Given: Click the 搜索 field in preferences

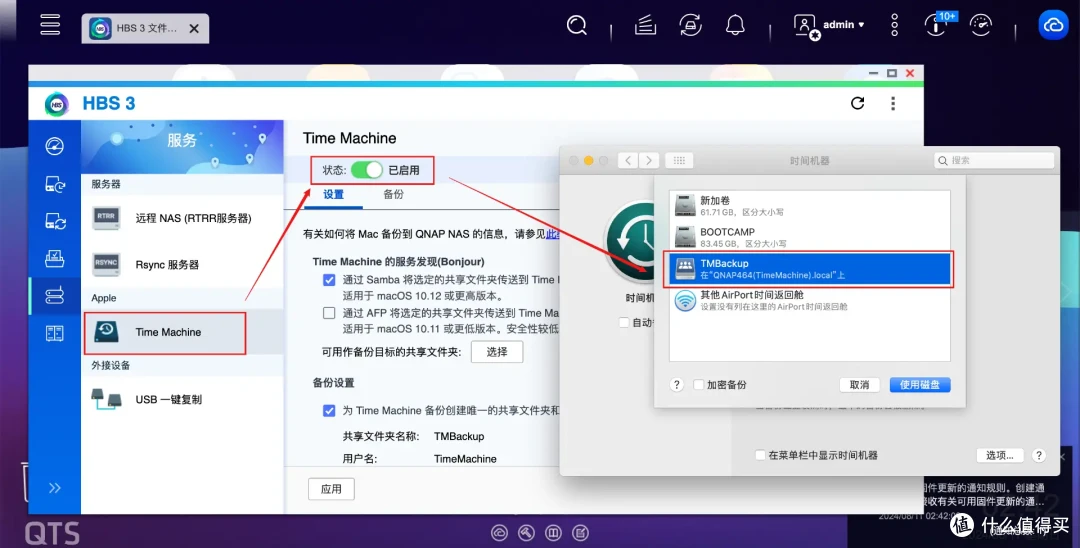Looking at the screenshot, I should (994, 160).
